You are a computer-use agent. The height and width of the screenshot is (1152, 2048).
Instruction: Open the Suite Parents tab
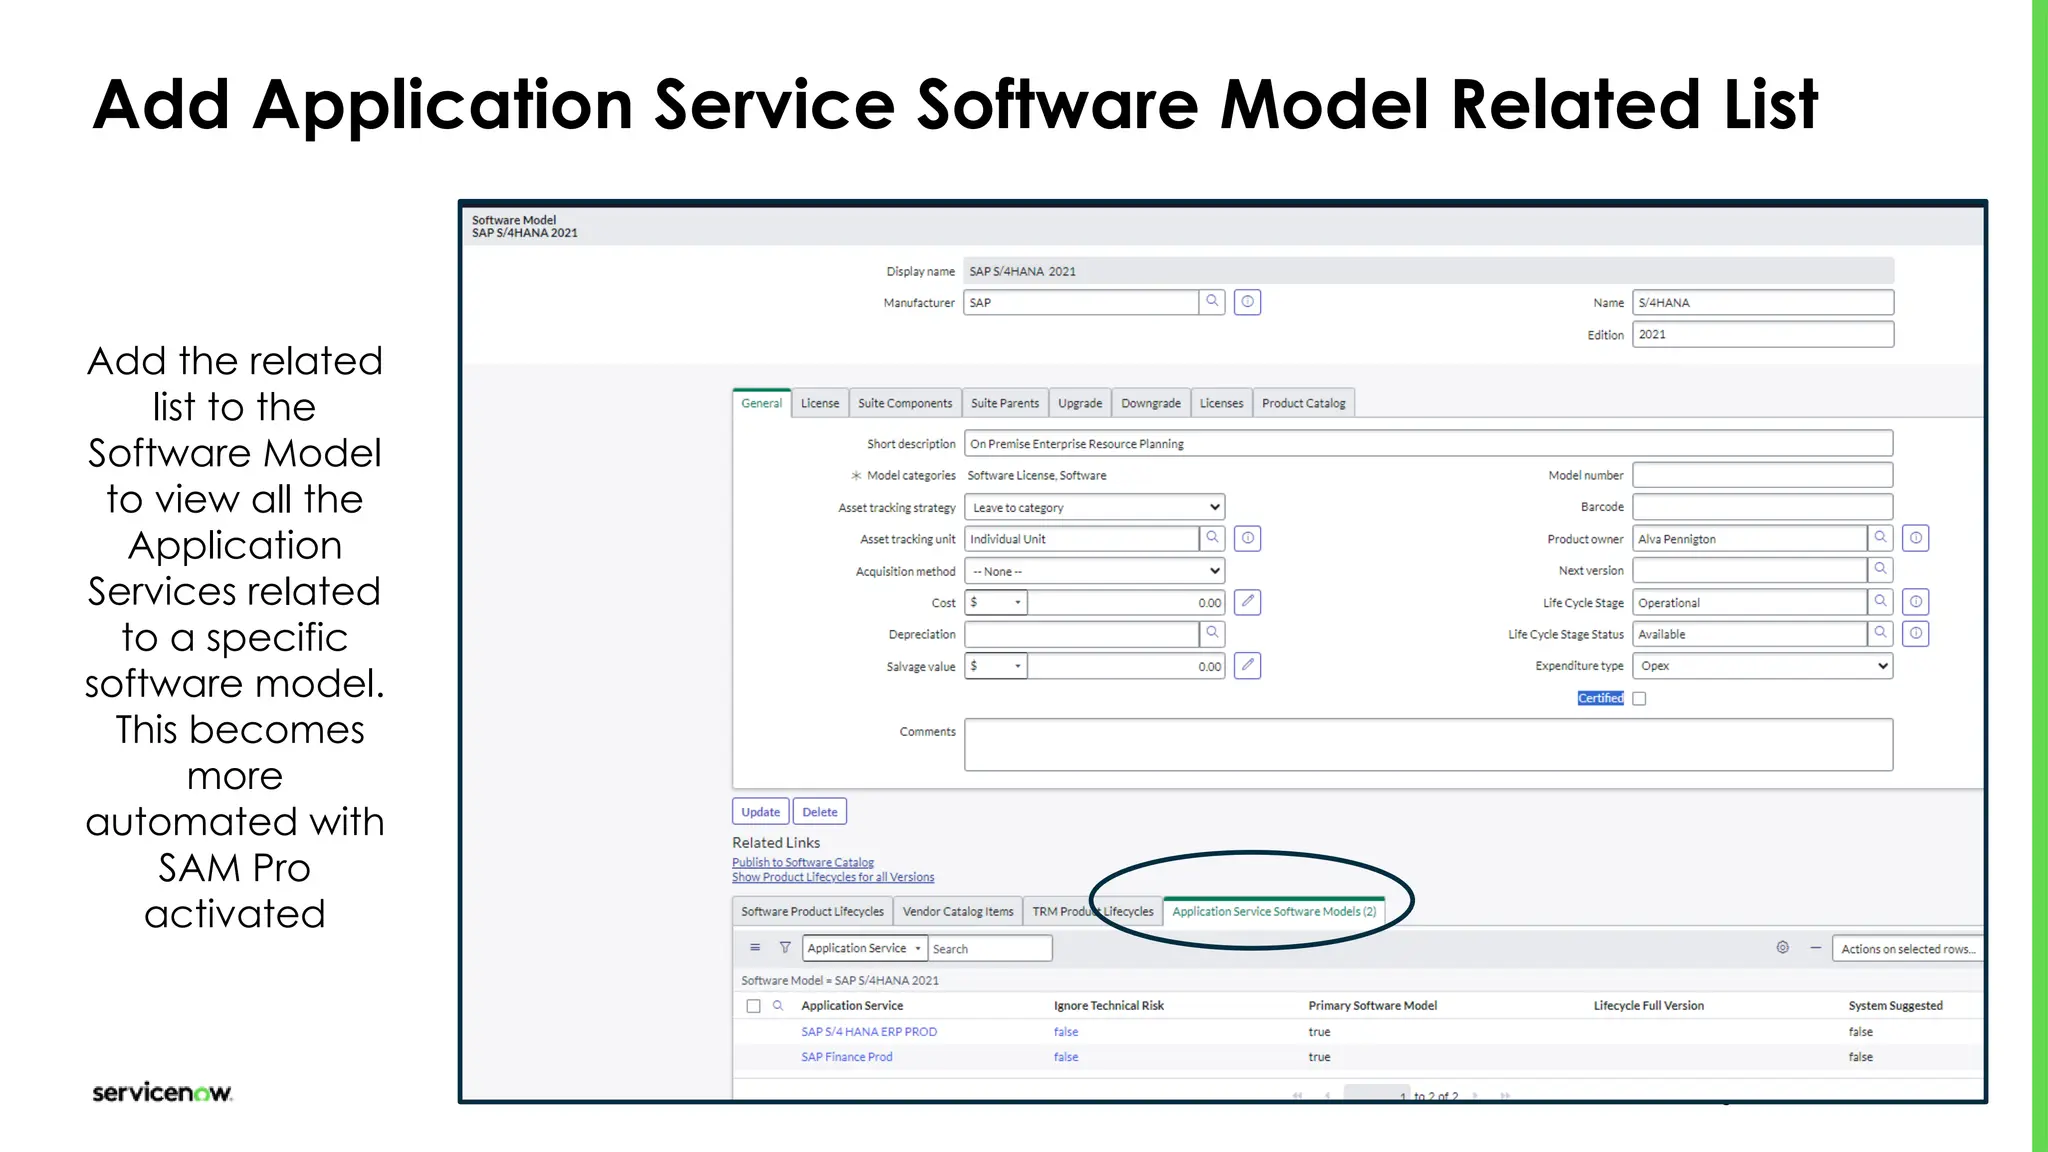(x=1005, y=403)
